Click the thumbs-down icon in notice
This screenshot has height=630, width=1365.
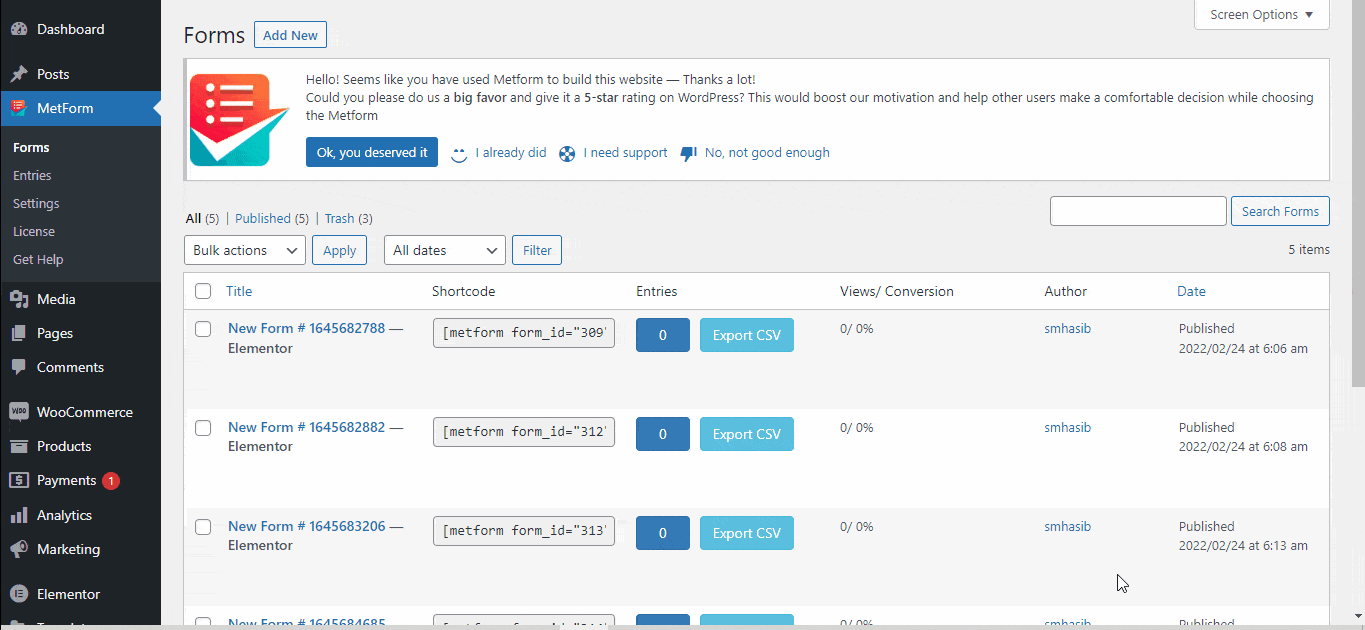click(688, 154)
